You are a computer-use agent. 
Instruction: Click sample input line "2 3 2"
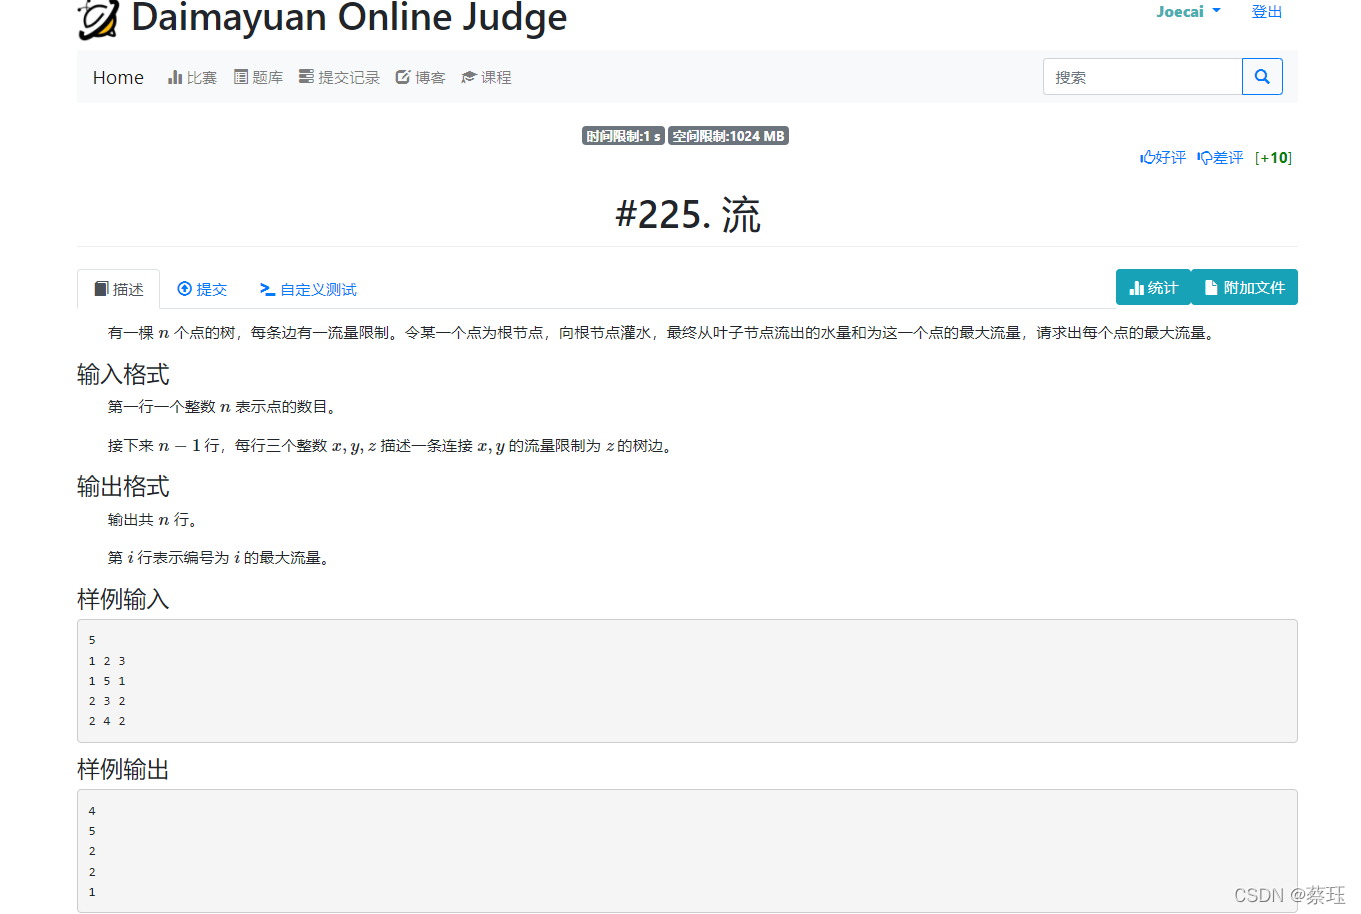[x=107, y=701]
